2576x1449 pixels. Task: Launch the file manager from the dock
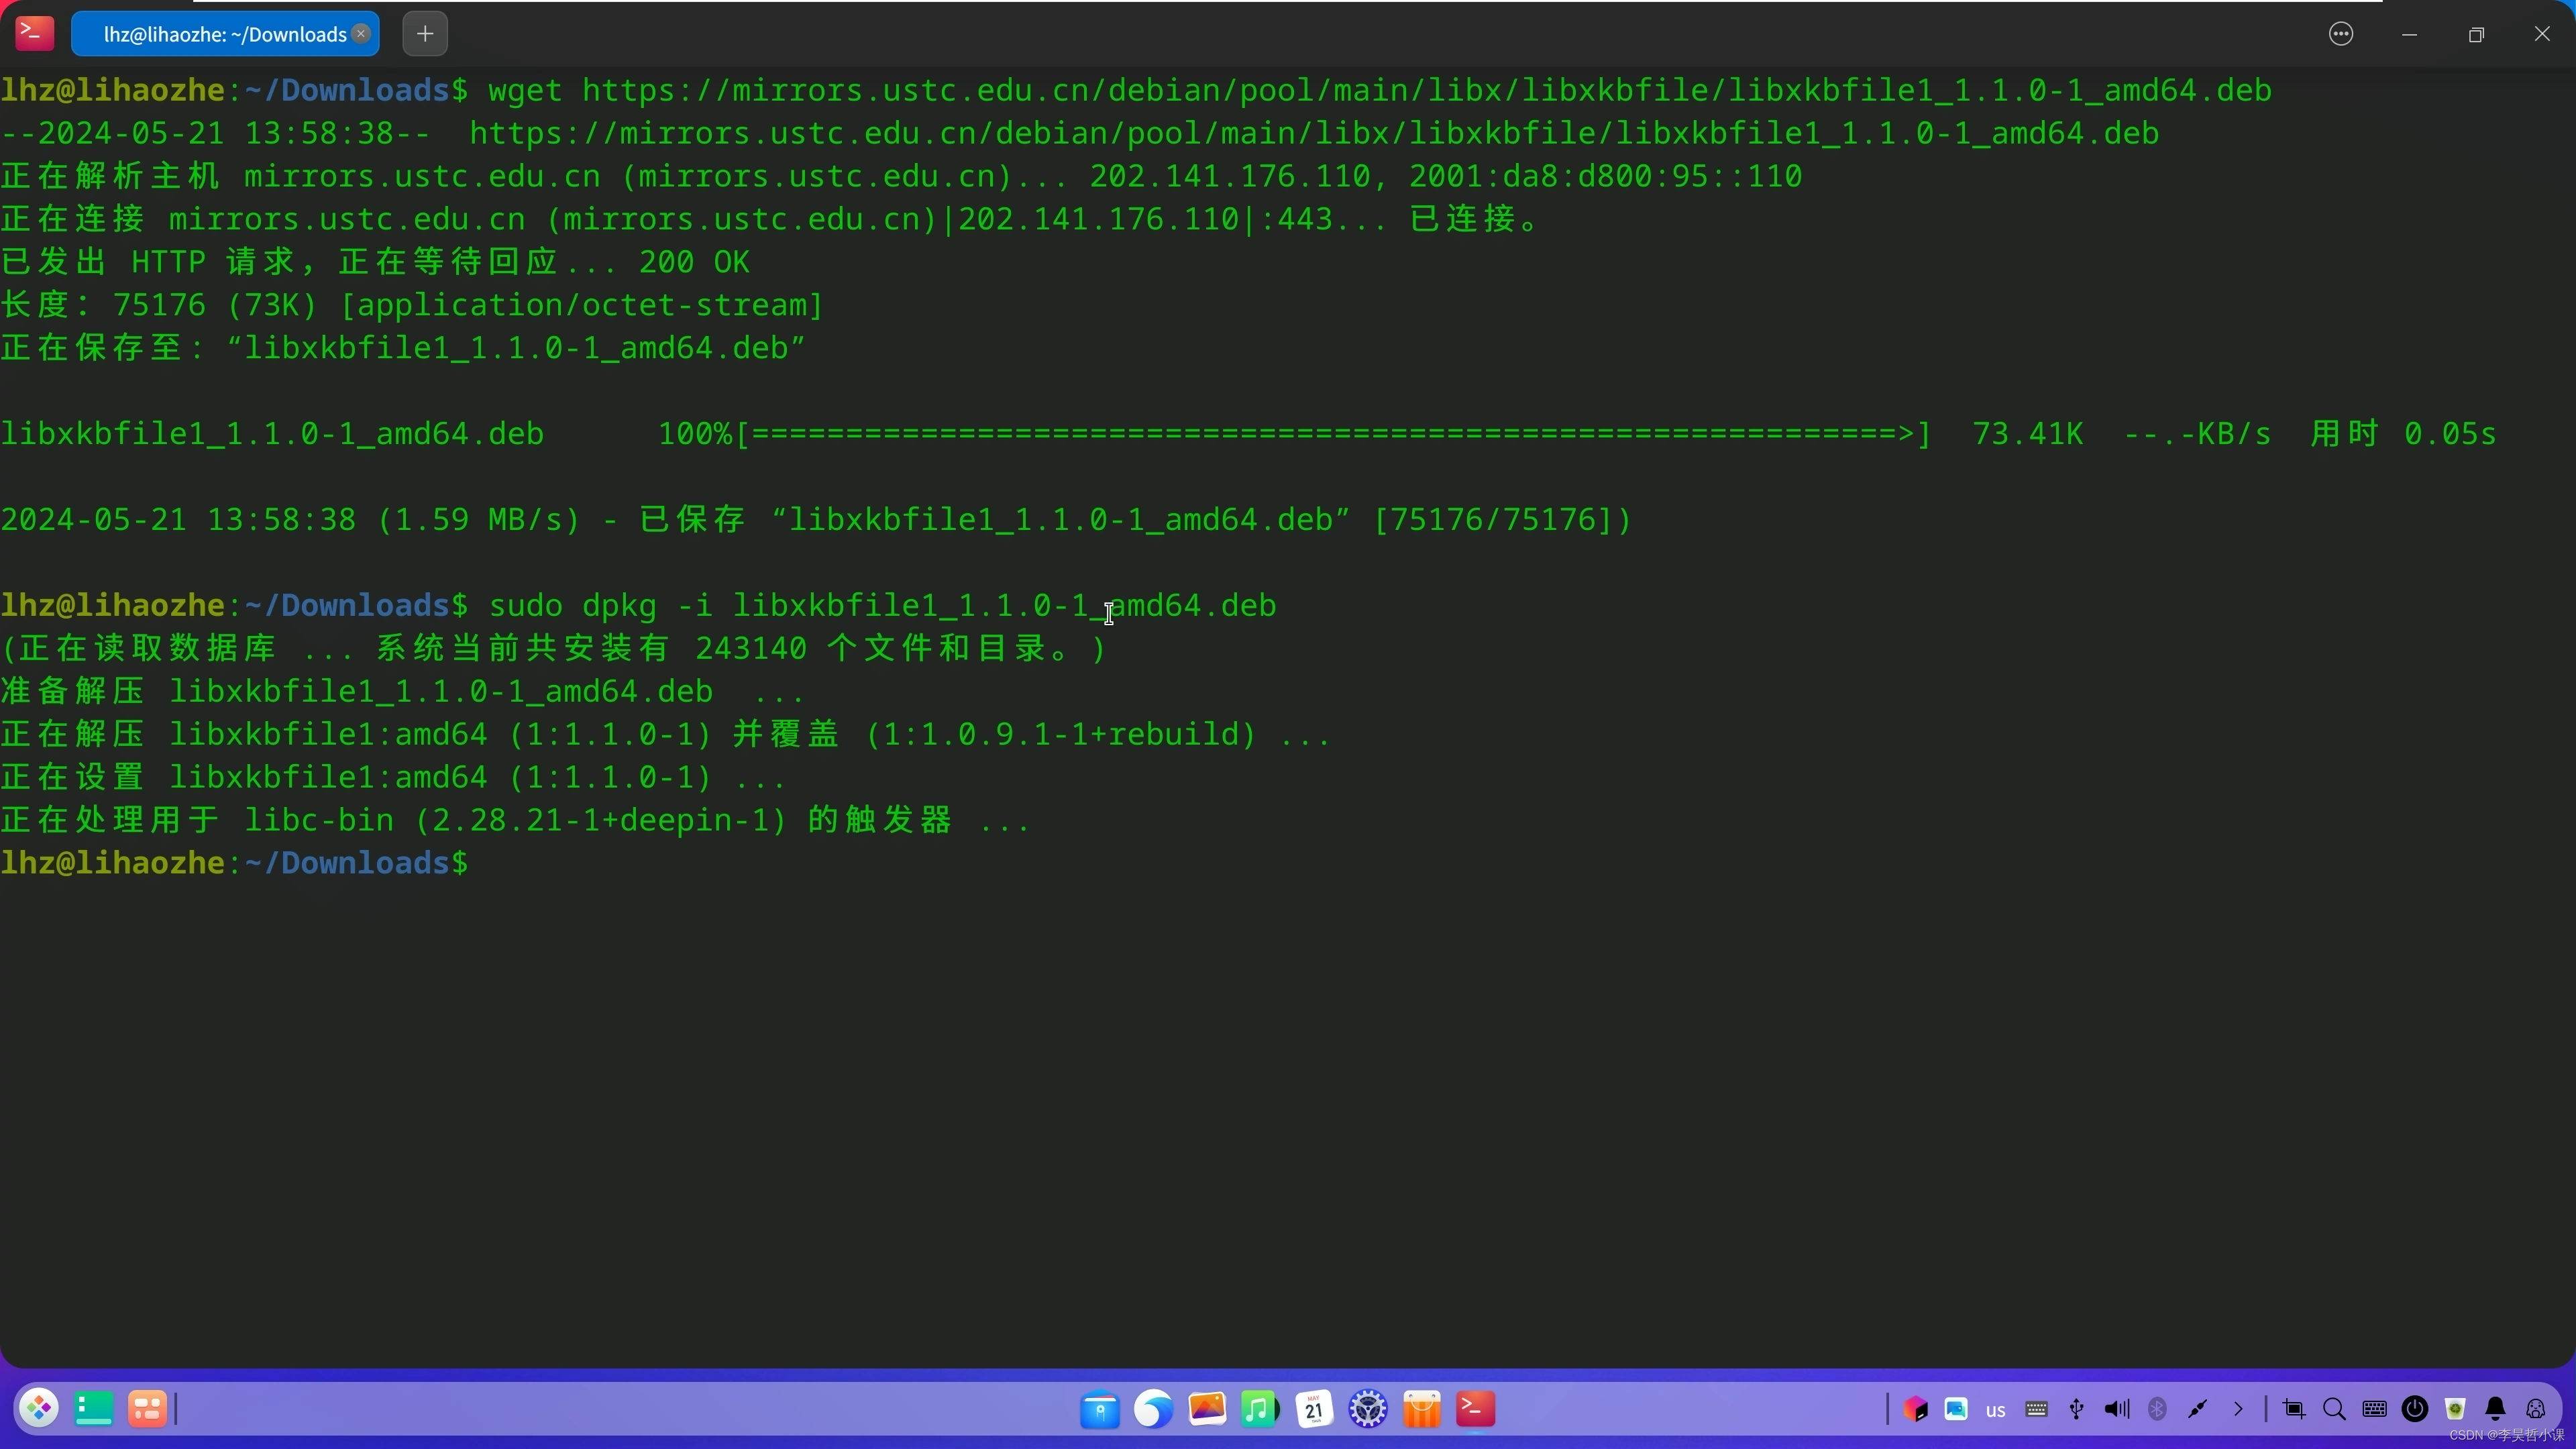click(x=1100, y=1410)
